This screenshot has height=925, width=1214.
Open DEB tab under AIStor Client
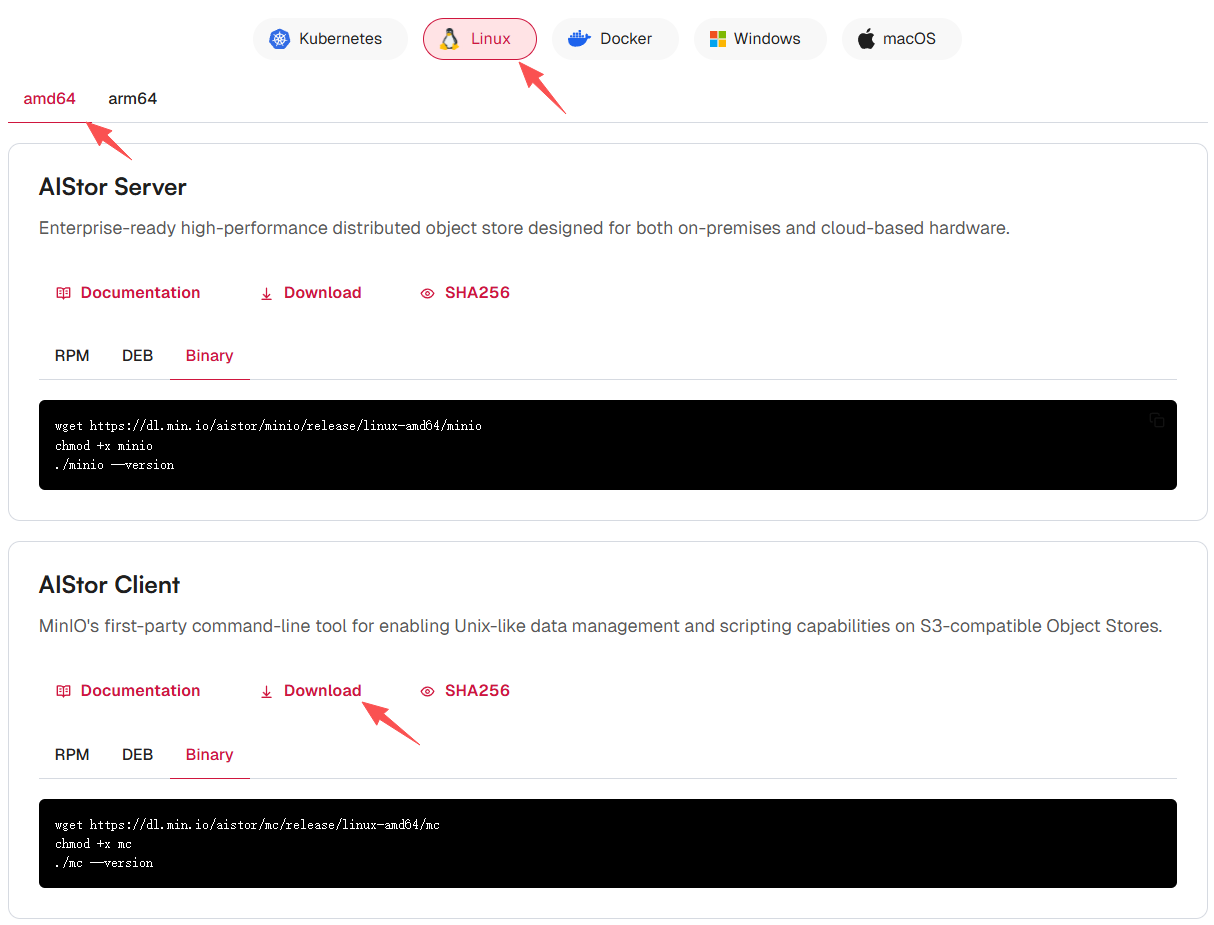click(137, 755)
